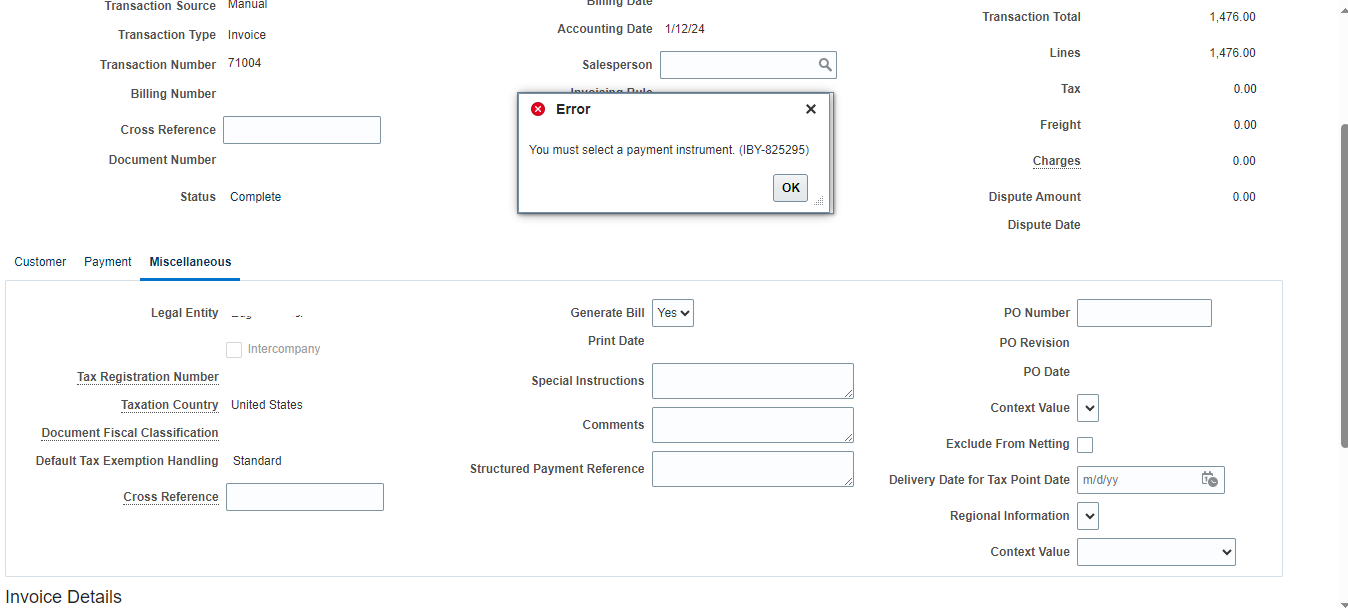This screenshot has height=608, width=1348.
Task: Click the red error icon in the dialog
Action: pos(537,109)
